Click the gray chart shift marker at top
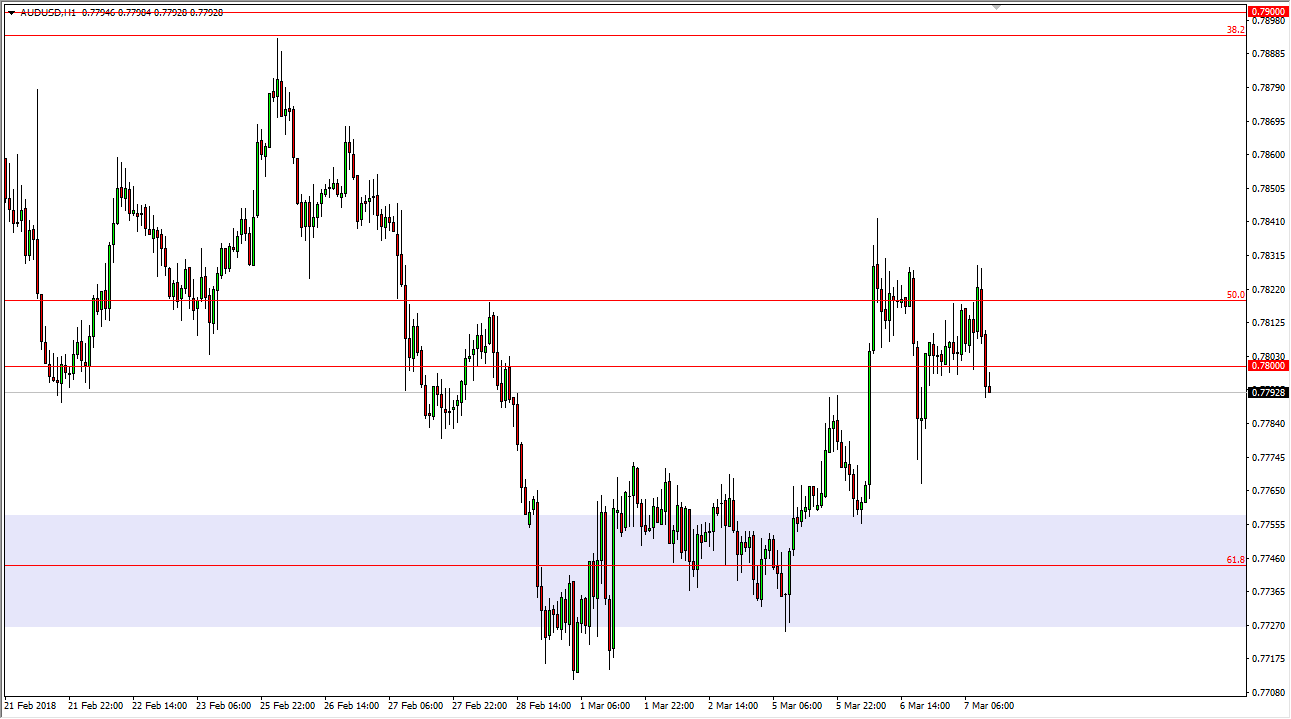Image resolution: width=1291 pixels, height=719 pixels. click(x=996, y=7)
